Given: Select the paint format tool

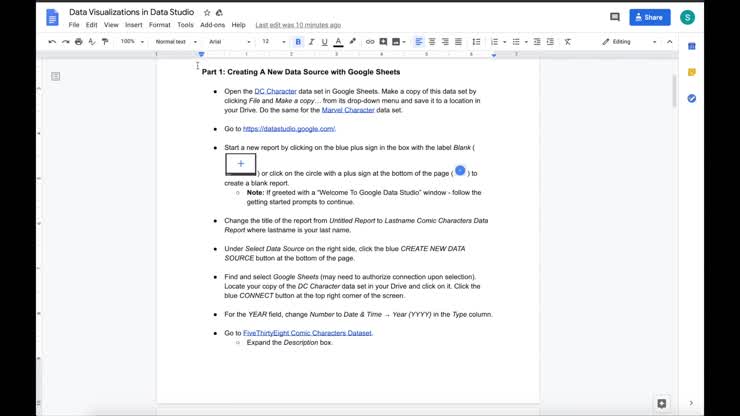Looking at the screenshot, I should [x=105, y=42].
